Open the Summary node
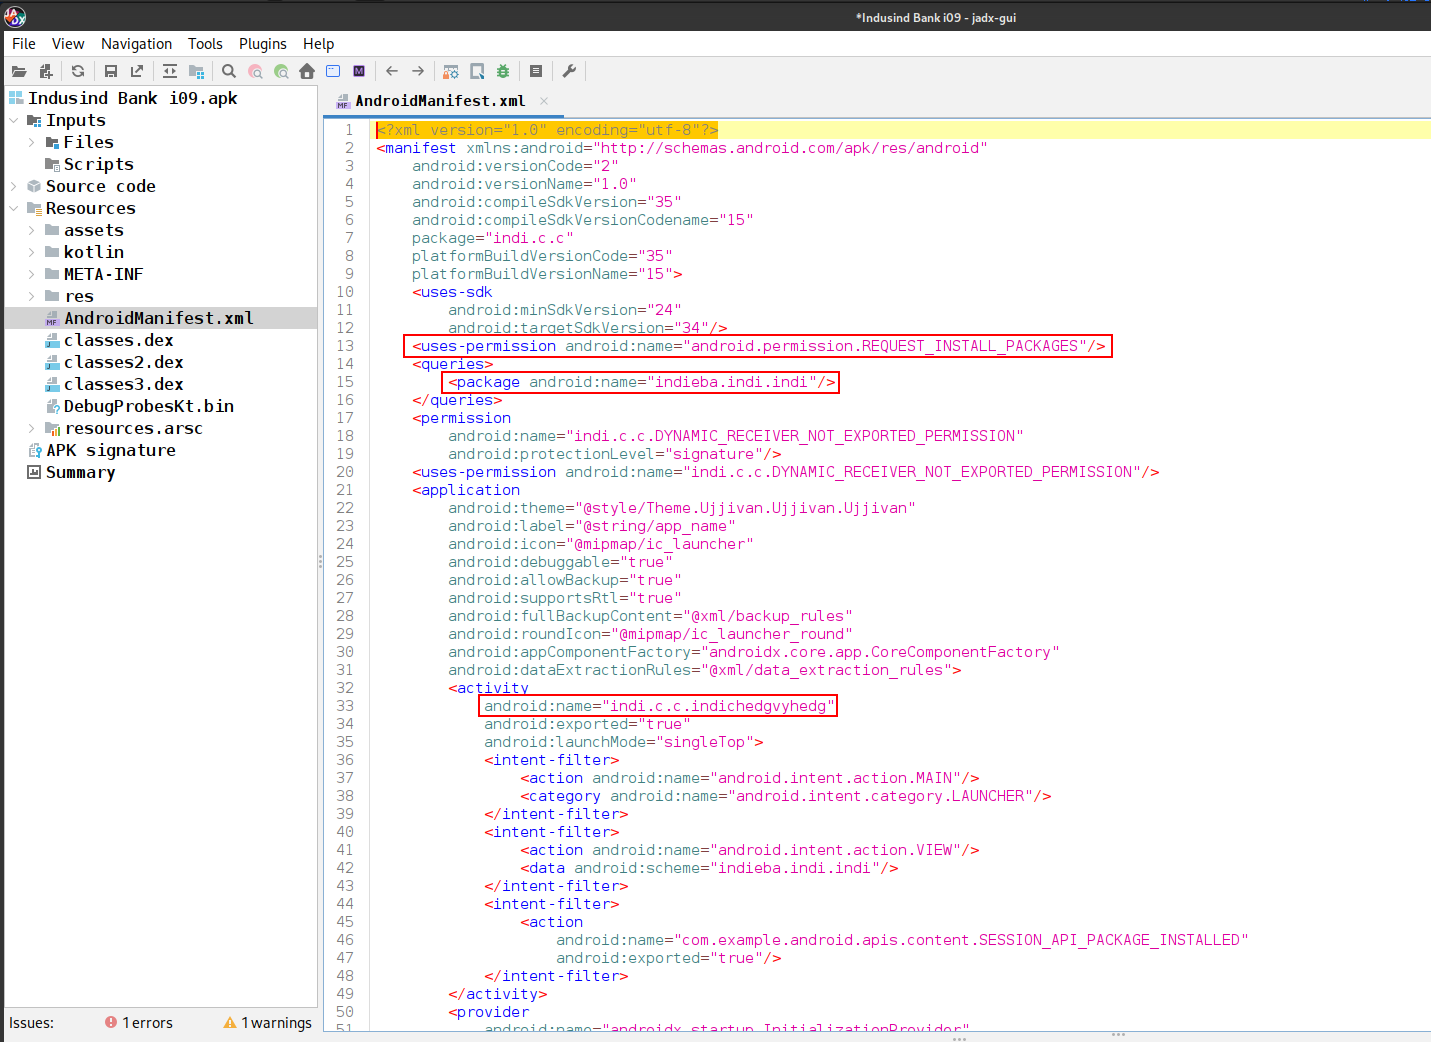Image resolution: width=1431 pixels, height=1042 pixels. (80, 472)
